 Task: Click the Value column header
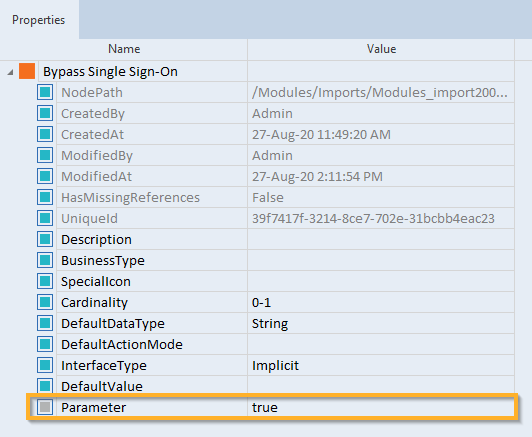point(381,49)
